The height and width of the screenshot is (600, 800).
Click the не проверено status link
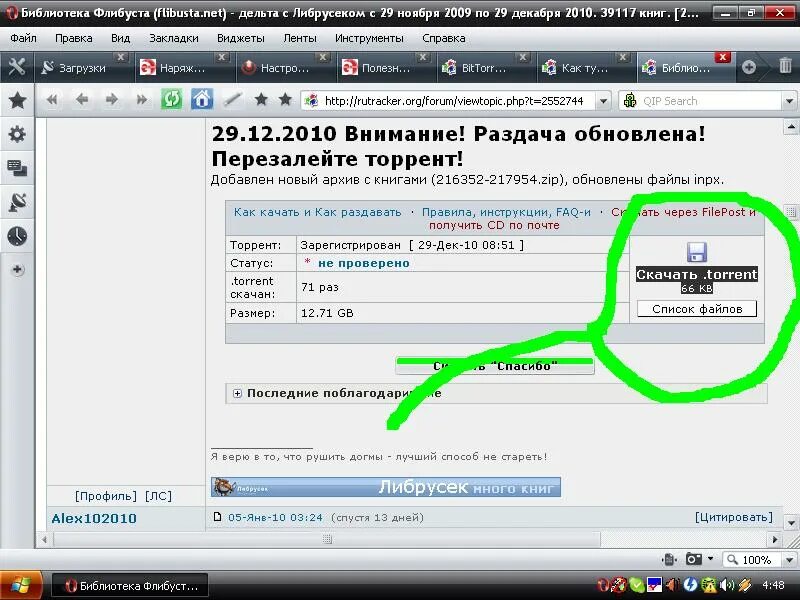[363, 263]
